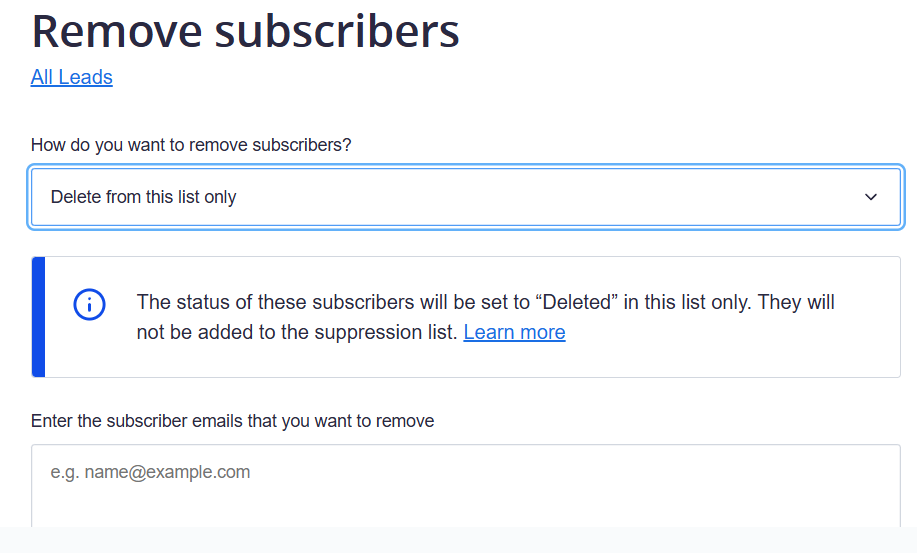The width and height of the screenshot is (917, 553).
Task: Open the Learn more link
Action: pyautogui.click(x=514, y=332)
